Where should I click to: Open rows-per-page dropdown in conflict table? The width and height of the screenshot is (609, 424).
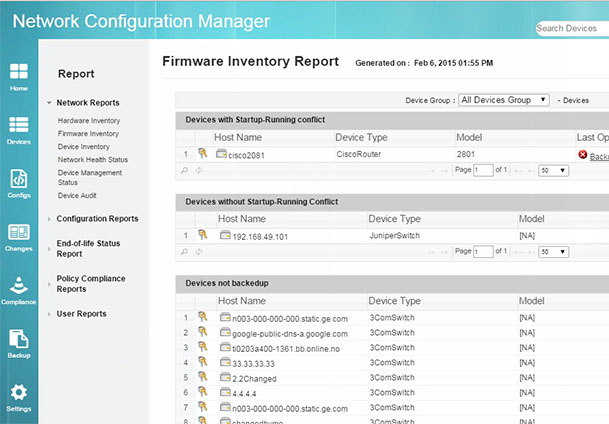click(553, 171)
